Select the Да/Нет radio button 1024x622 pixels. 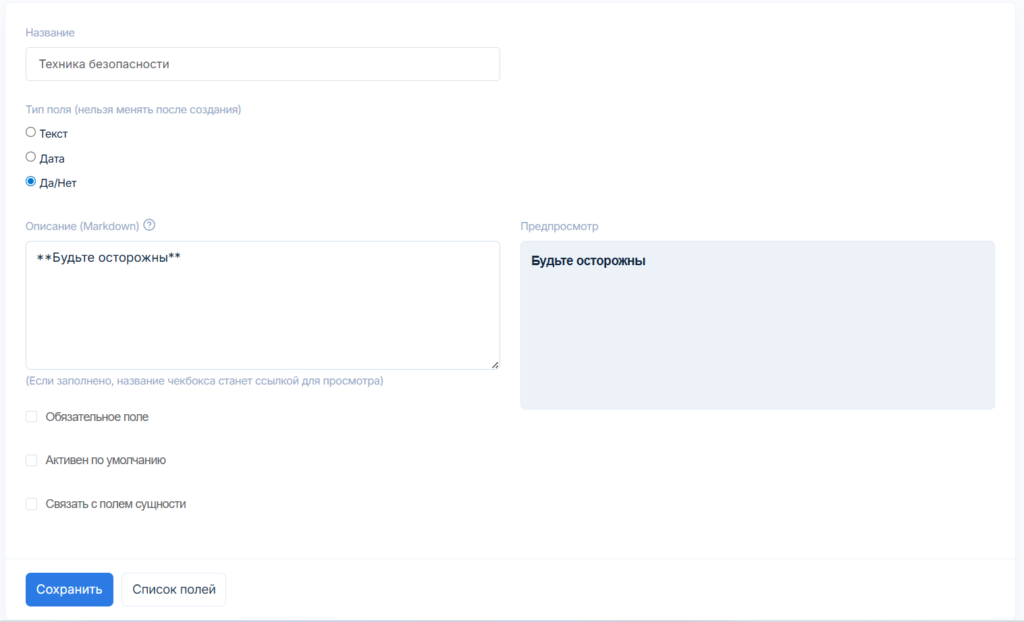(31, 182)
